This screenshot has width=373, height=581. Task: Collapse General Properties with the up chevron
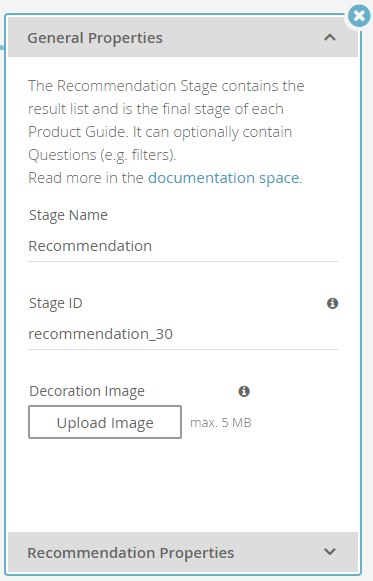(x=330, y=37)
